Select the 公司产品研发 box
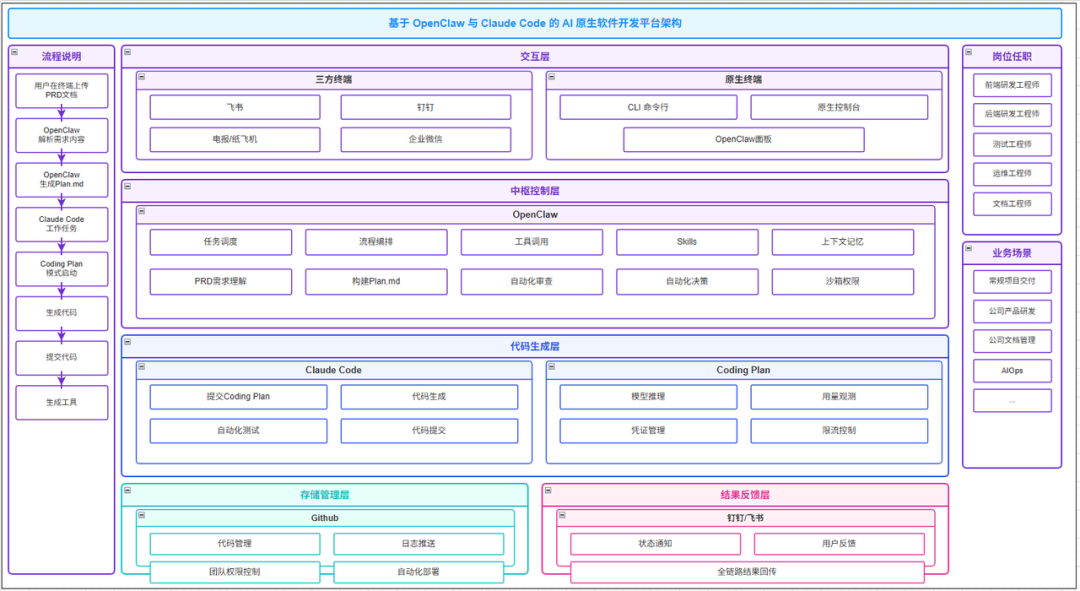Image resolution: width=1080 pixels, height=591 pixels. (1012, 311)
